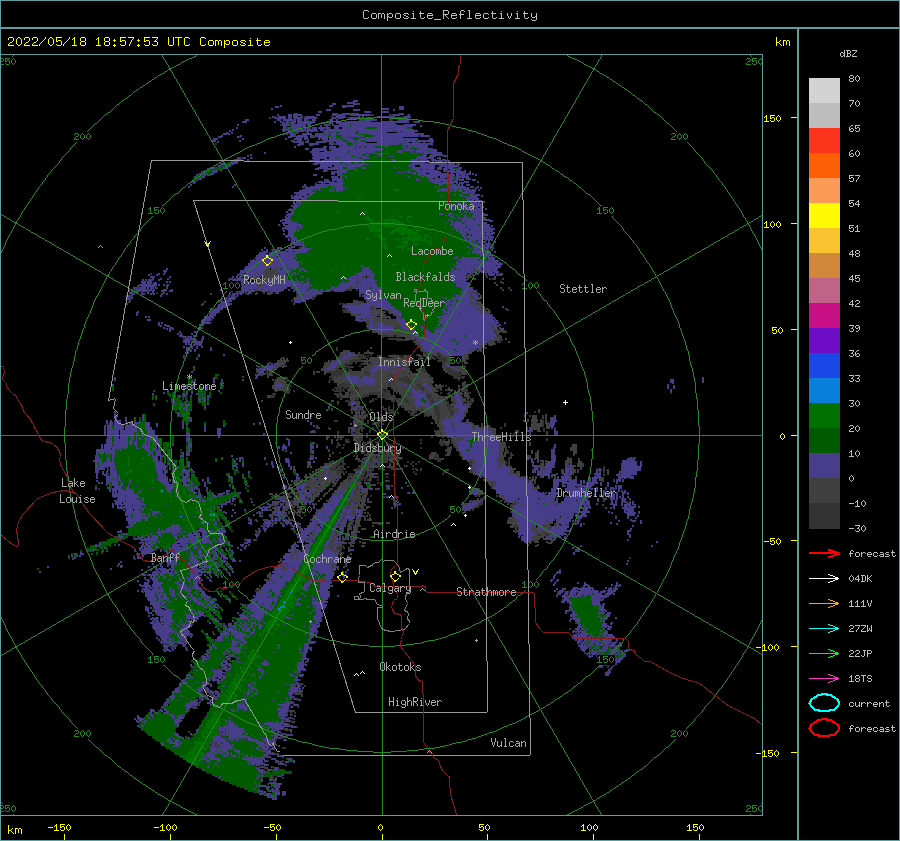Screen dimensions: 900x841
Task: Select the RockyMH text label
Action: pyautogui.click(x=264, y=280)
